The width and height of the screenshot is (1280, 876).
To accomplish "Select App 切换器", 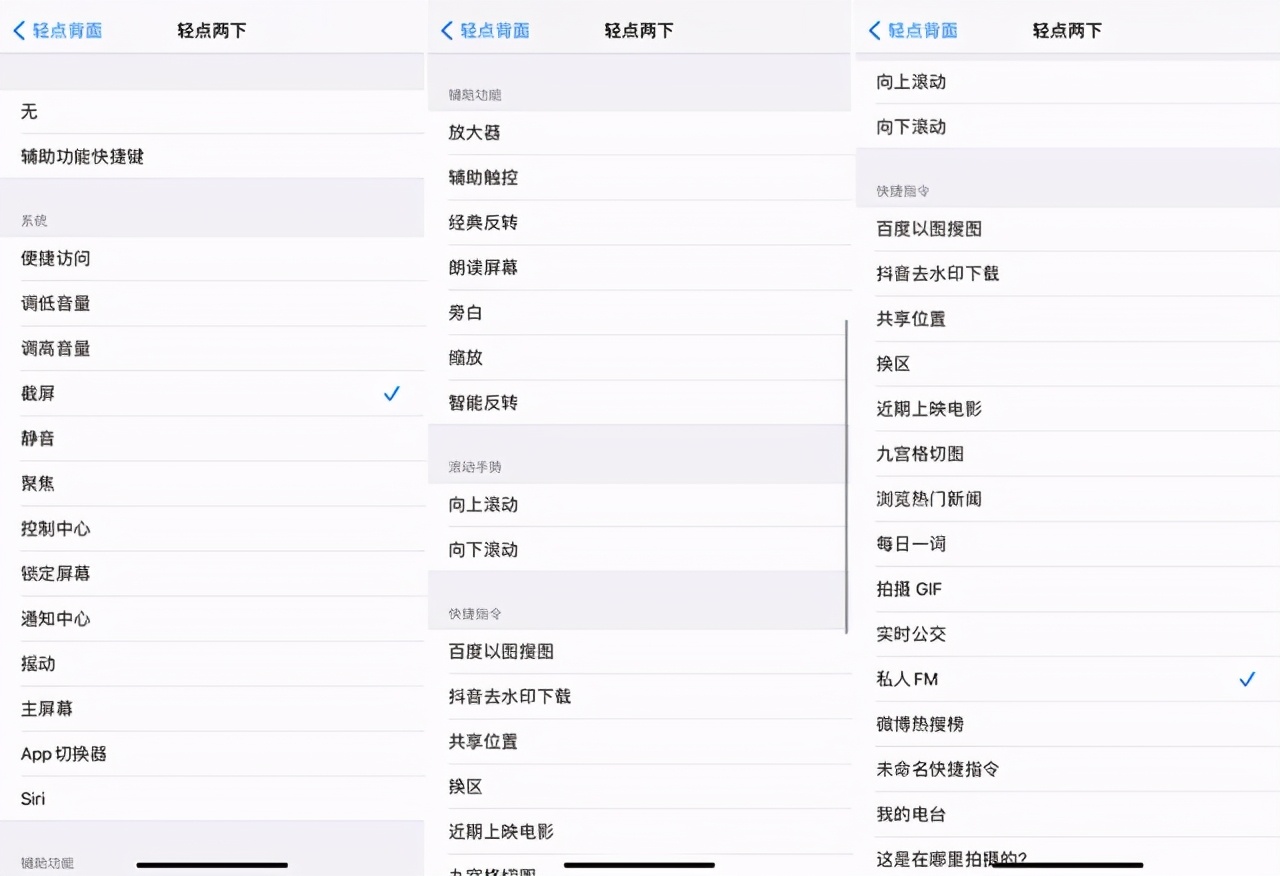I will [63, 753].
